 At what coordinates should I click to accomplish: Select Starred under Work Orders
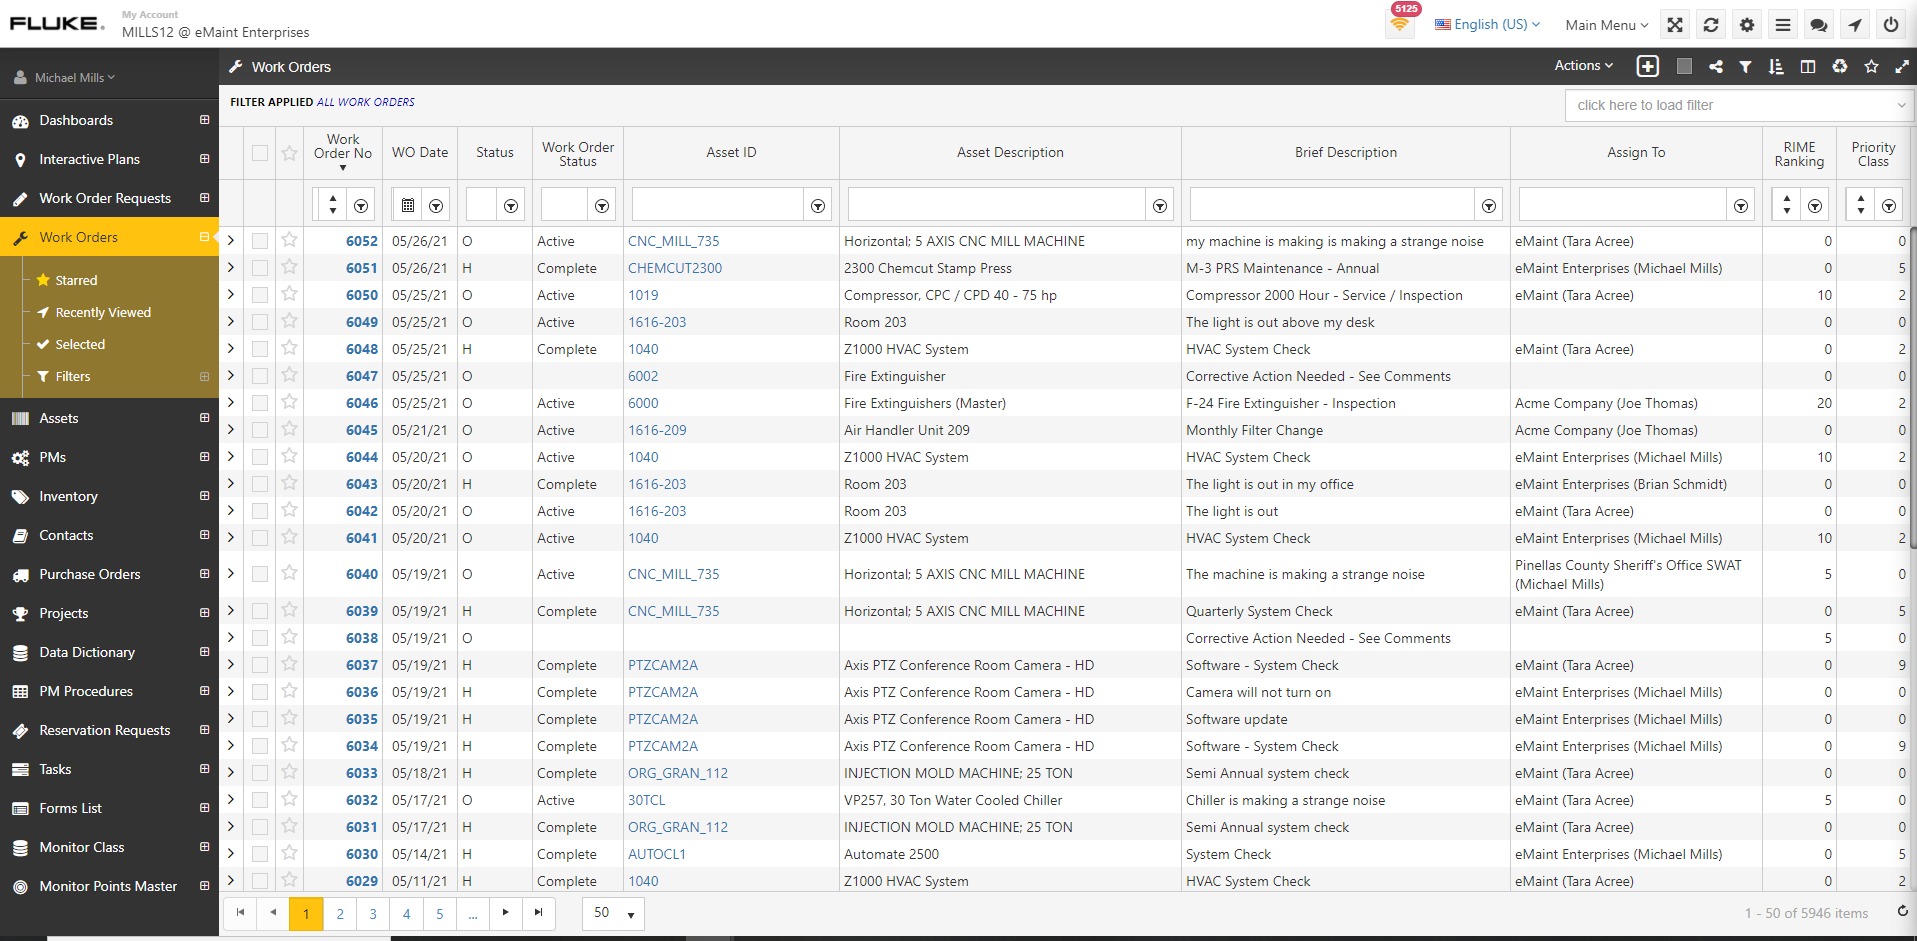pyautogui.click(x=76, y=280)
